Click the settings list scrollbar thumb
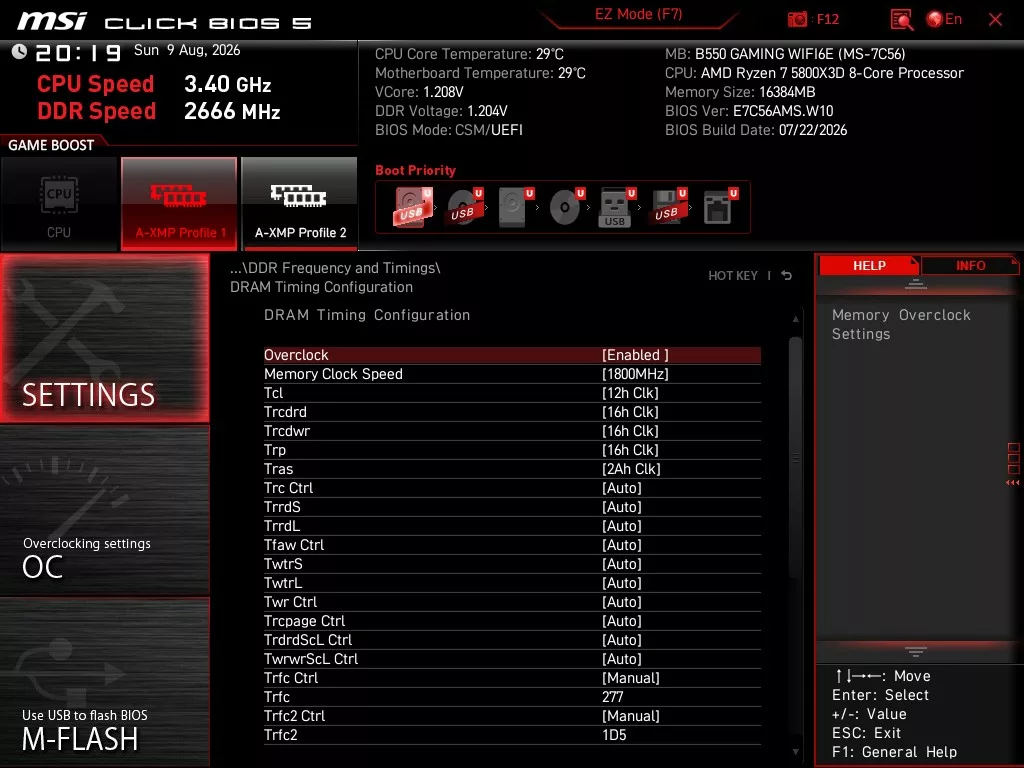1024x768 pixels. click(x=795, y=457)
